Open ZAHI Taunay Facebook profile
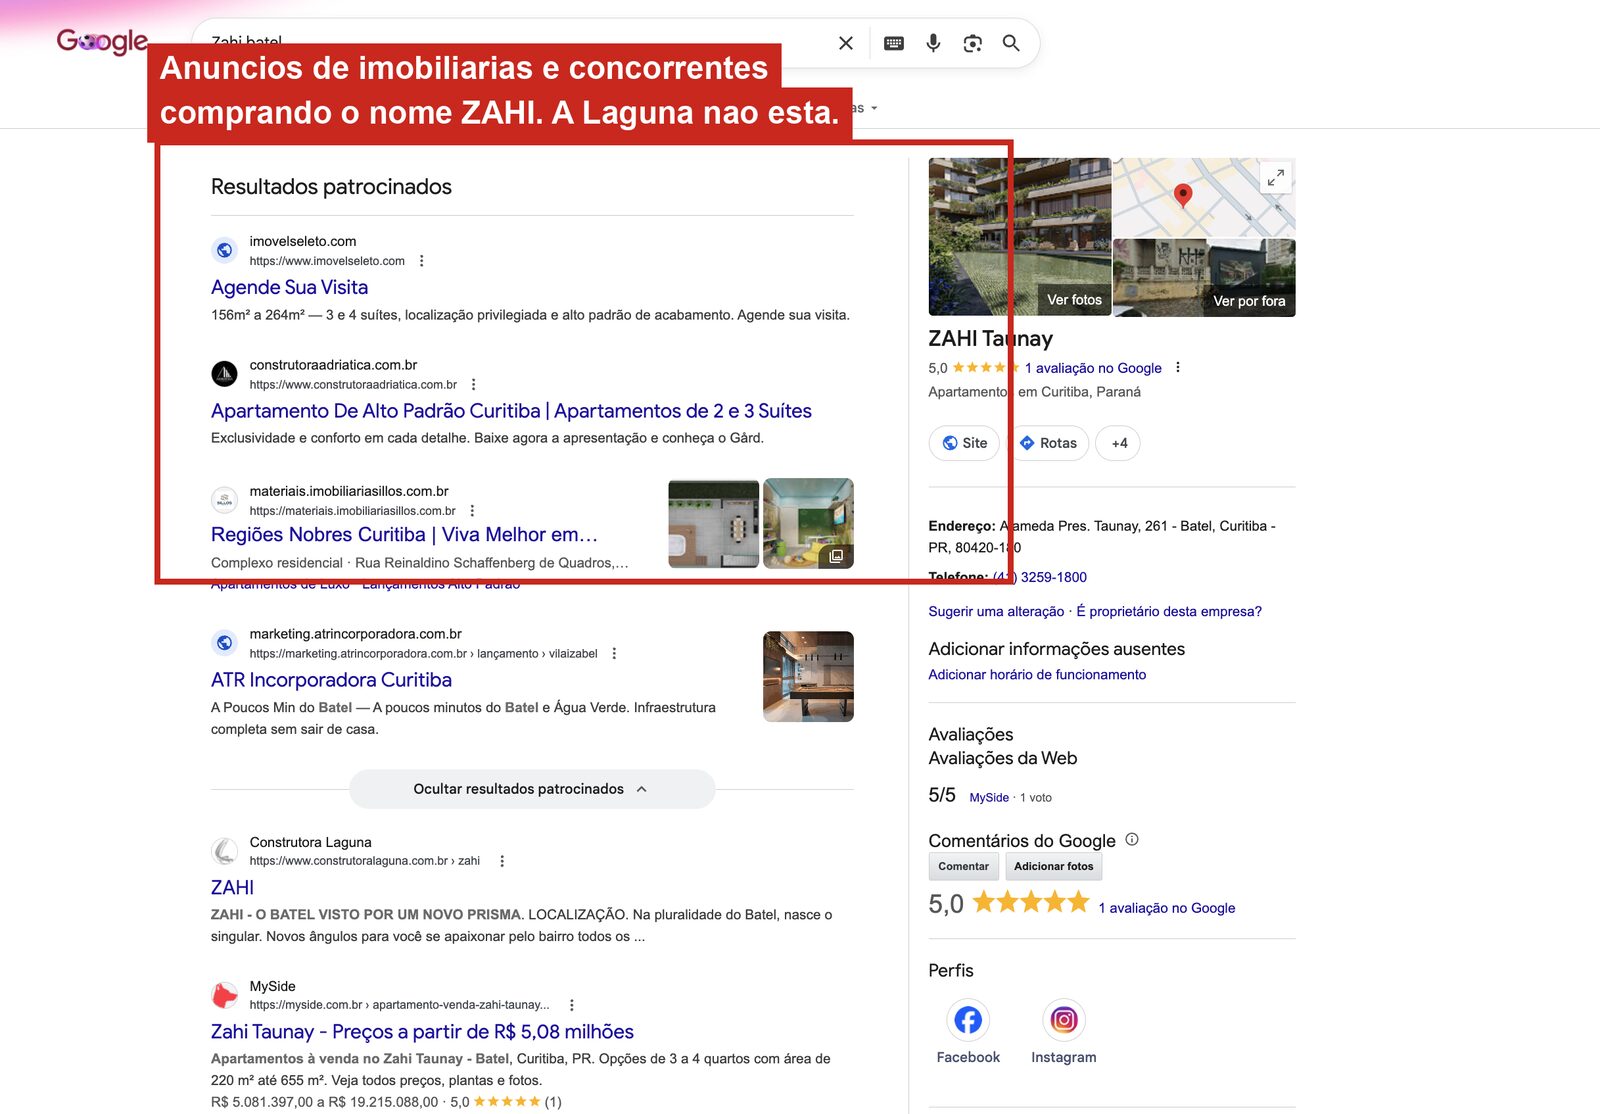The height and width of the screenshot is (1114, 1600). [968, 1033]
